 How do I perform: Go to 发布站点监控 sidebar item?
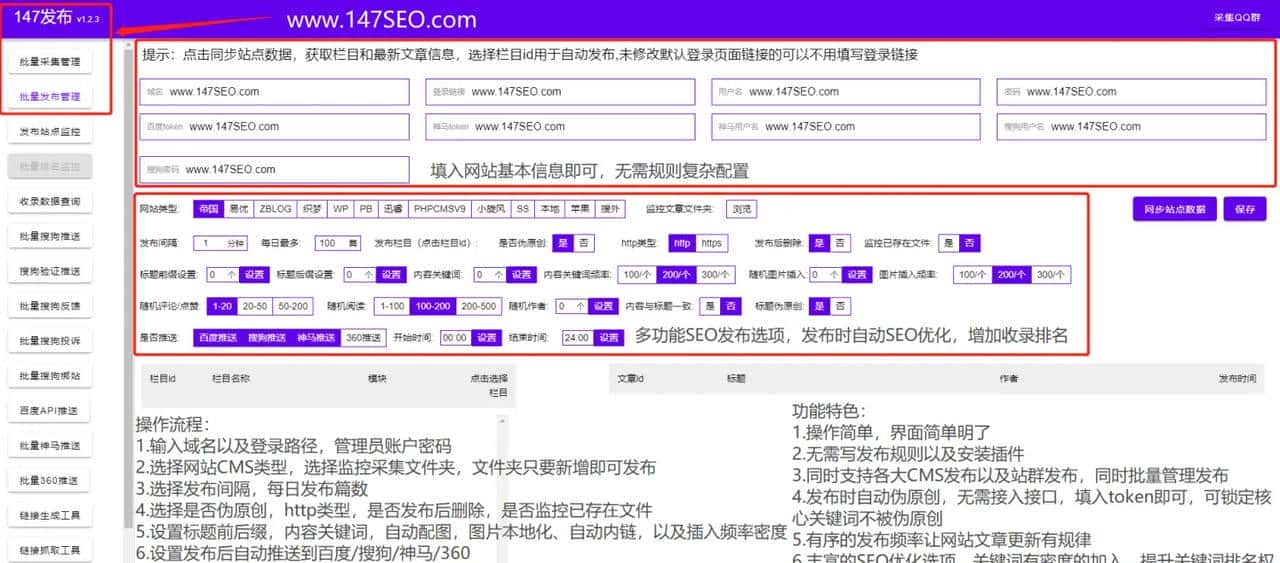[x=50, y=132]
